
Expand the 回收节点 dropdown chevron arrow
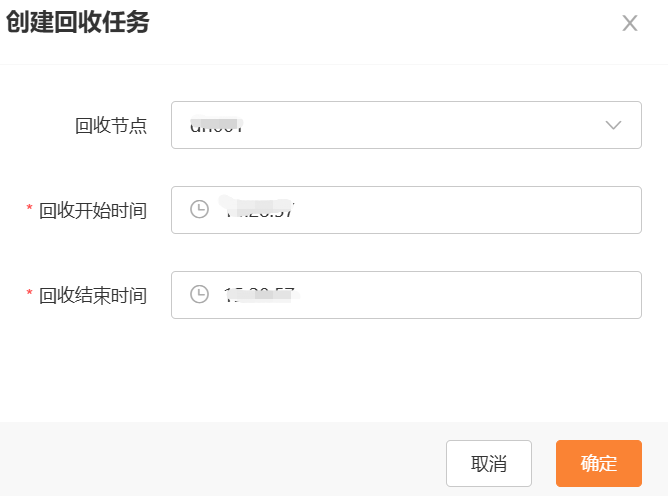613,125
